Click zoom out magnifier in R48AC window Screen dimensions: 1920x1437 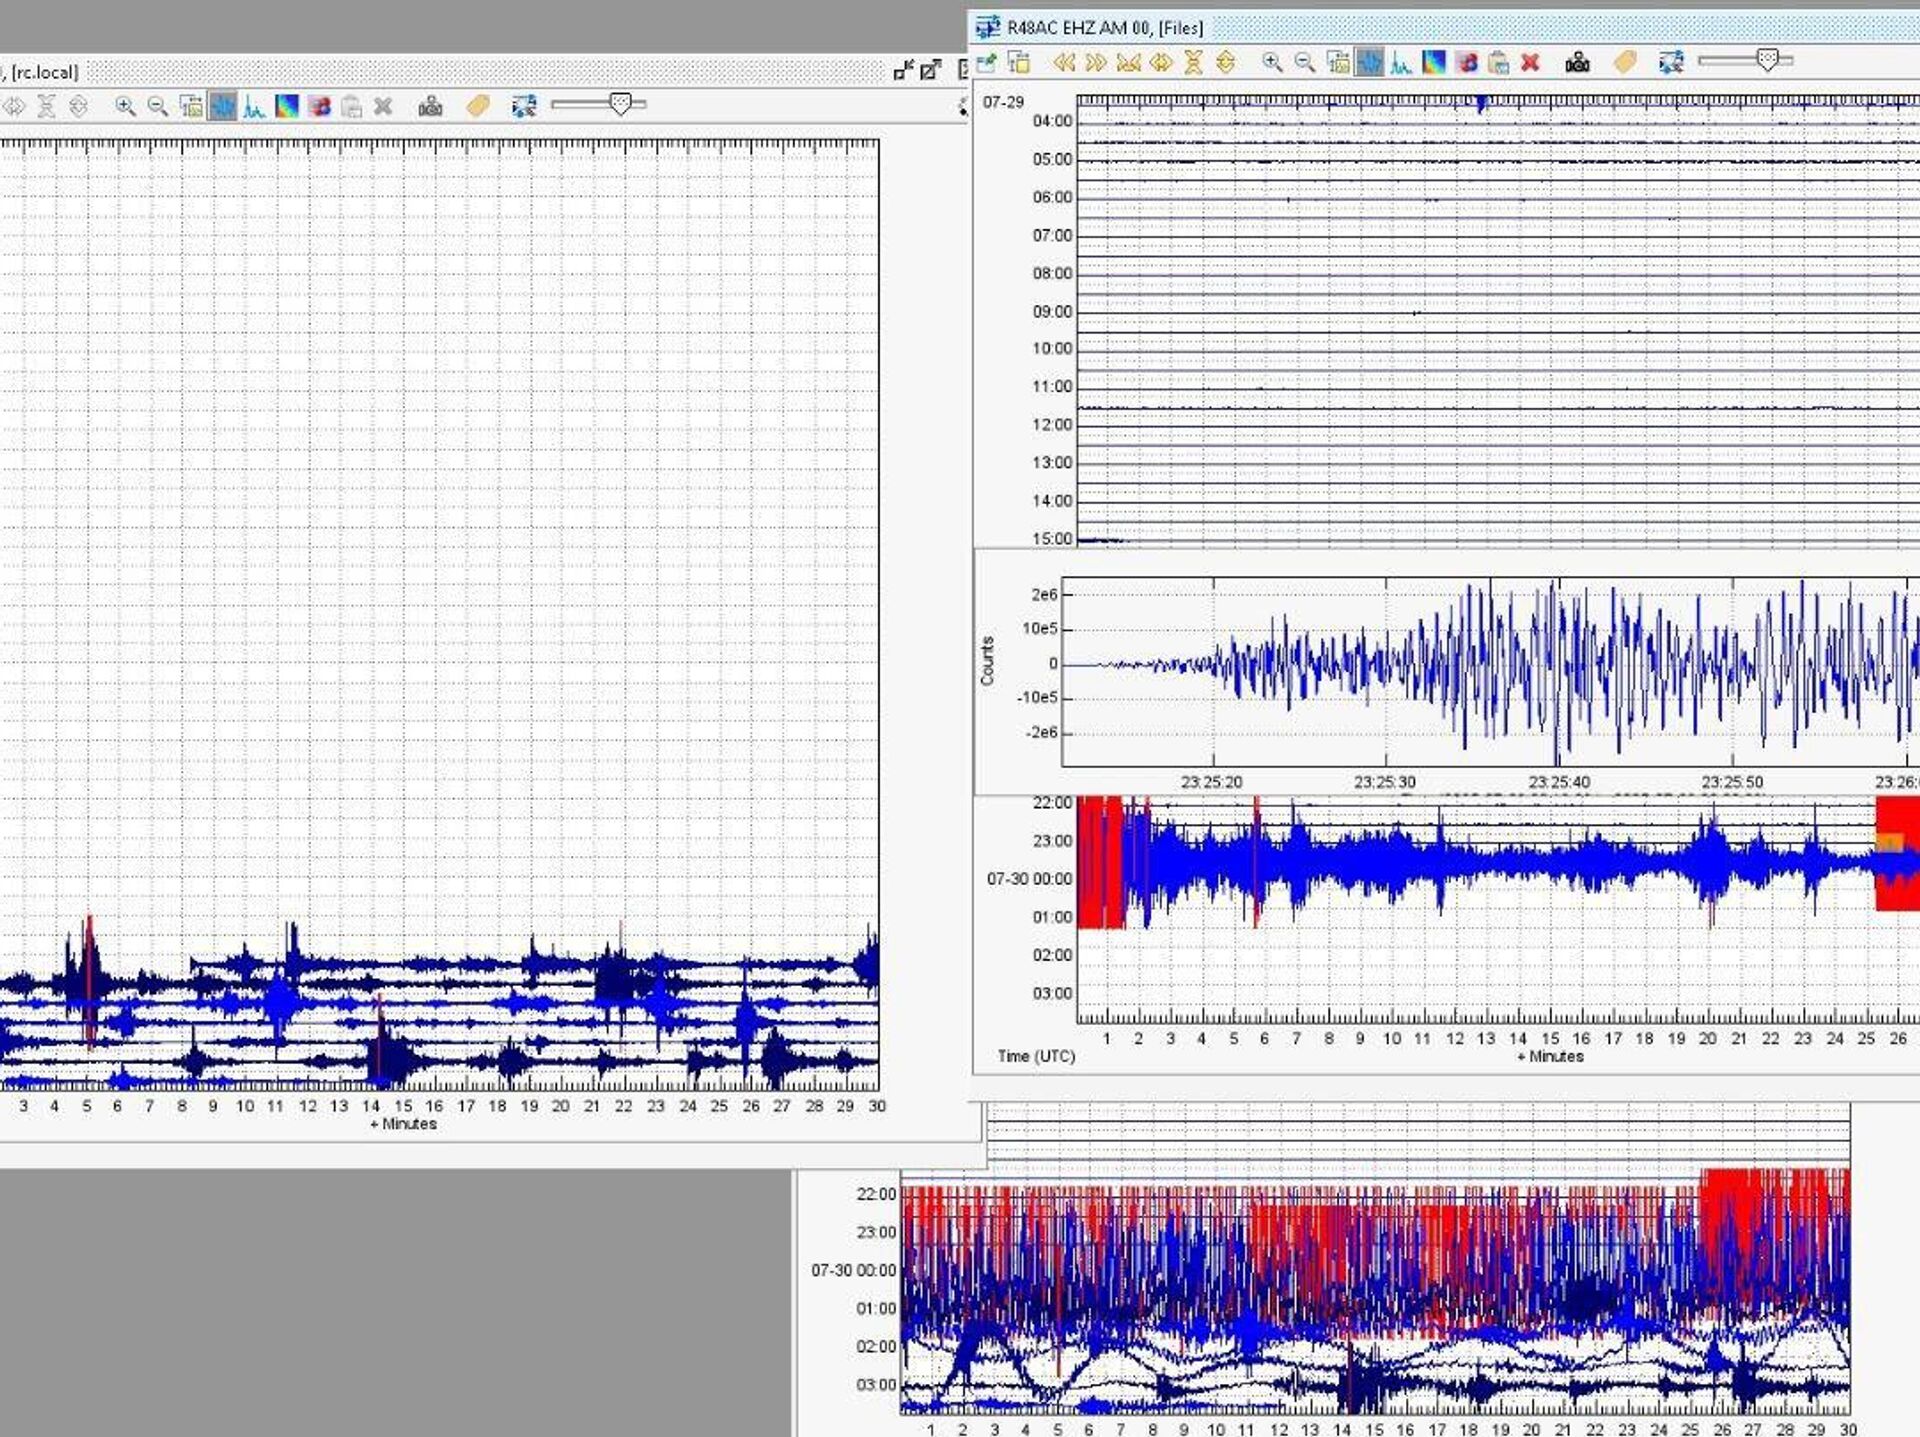pos(1304,63)
